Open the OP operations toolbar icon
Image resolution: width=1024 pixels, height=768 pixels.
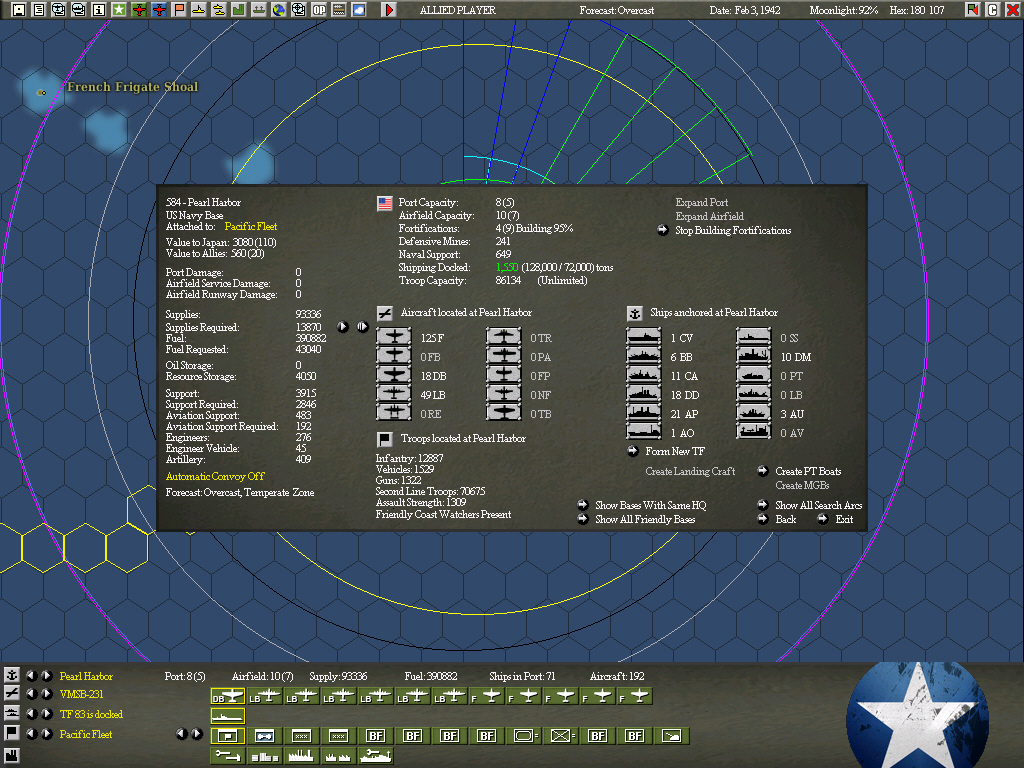click(x=319, y=10)
